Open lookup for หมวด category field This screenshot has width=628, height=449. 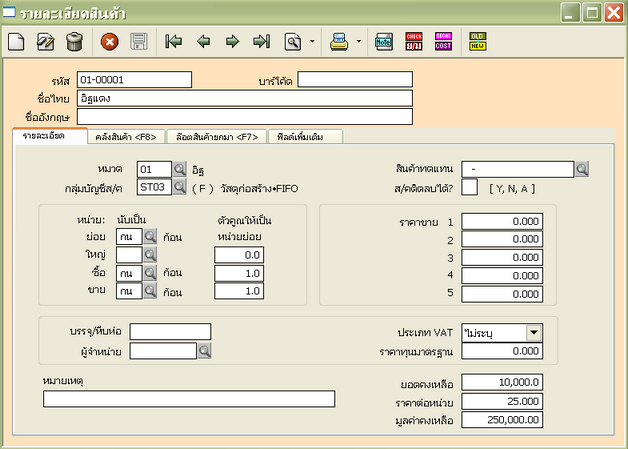click(180, 169)
